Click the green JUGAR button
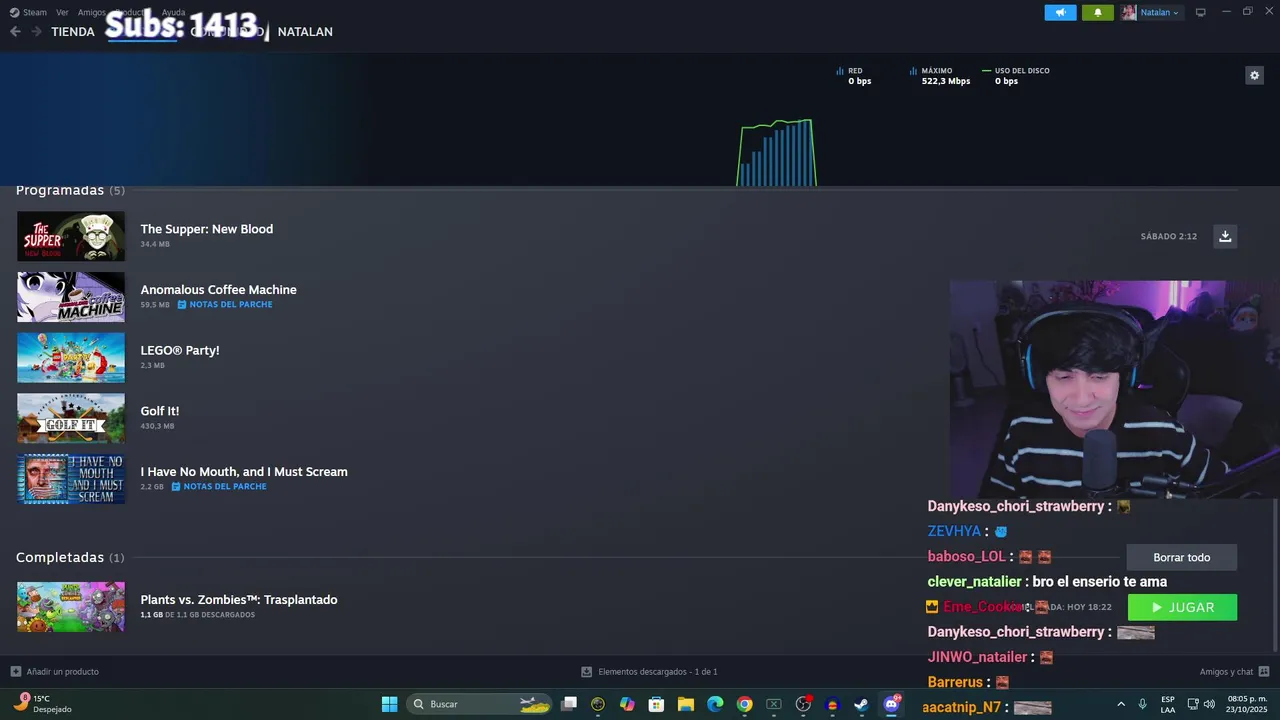Image resolution: width=1280 pixels, height=720 pixels. point(1182,607)
